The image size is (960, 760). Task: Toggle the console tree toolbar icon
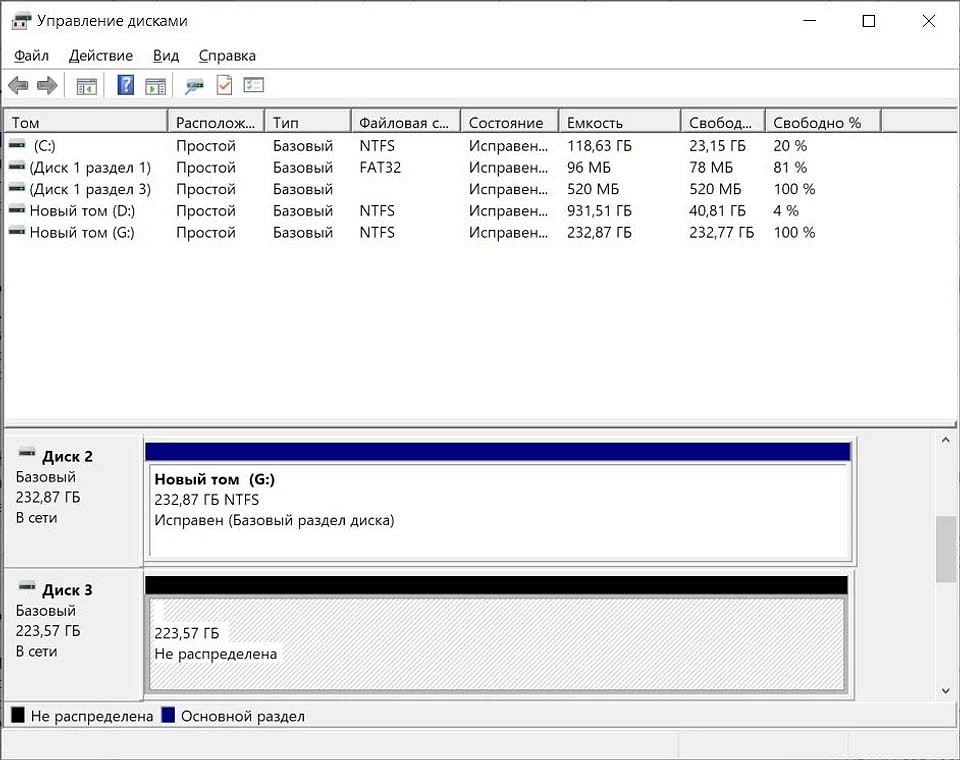click(86, 86)
